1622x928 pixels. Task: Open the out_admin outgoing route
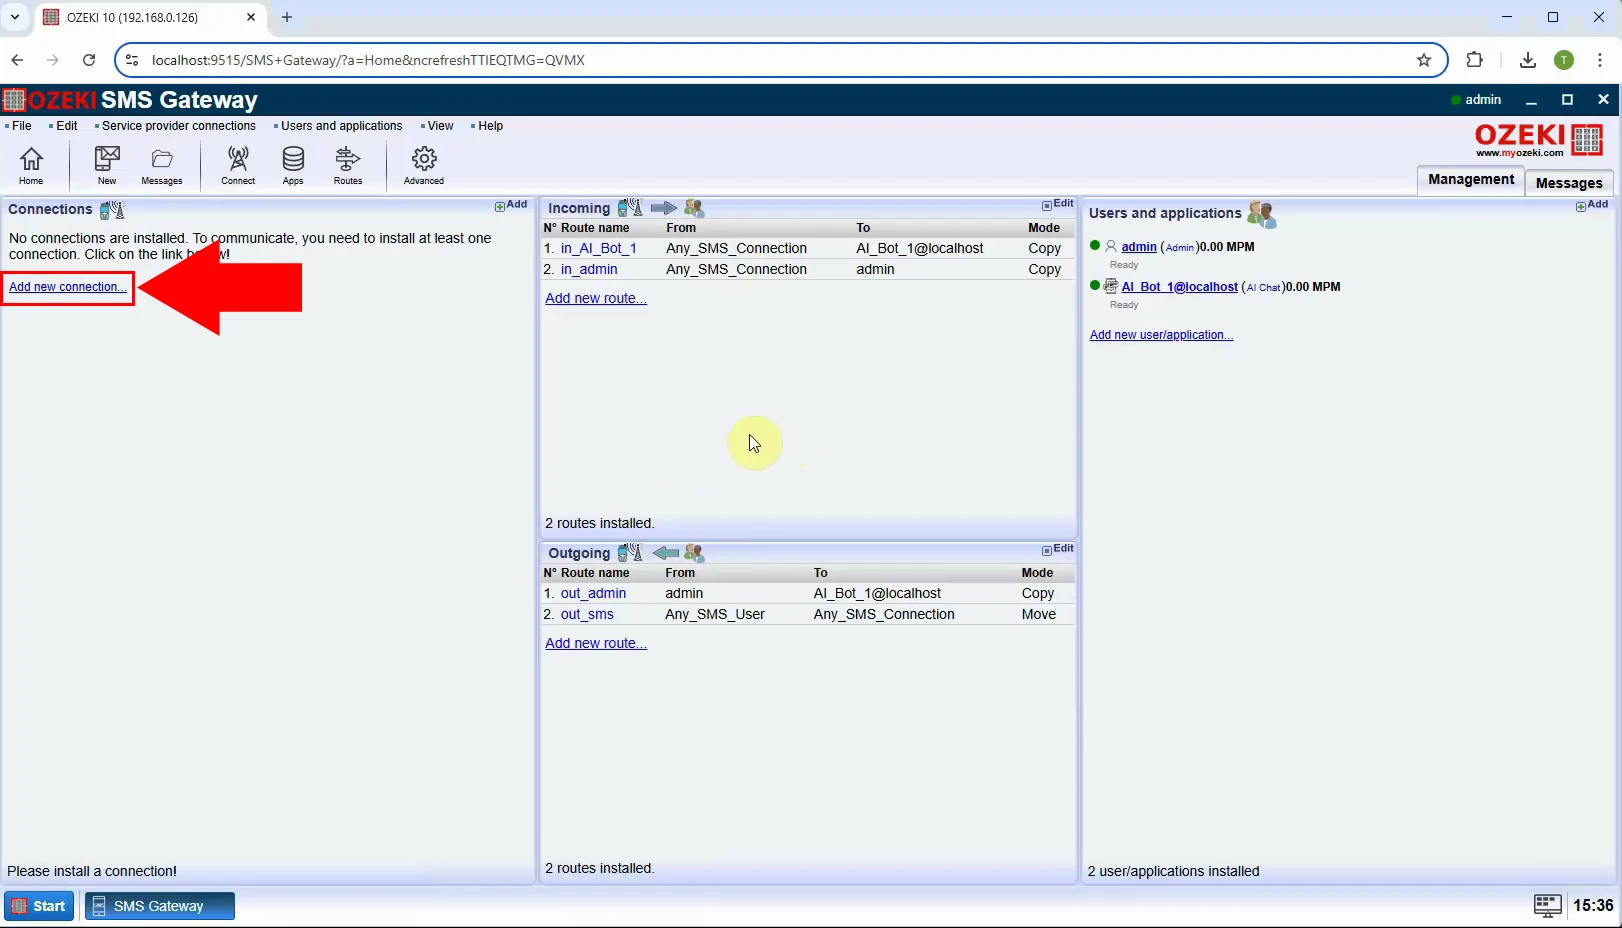[593, 593]
